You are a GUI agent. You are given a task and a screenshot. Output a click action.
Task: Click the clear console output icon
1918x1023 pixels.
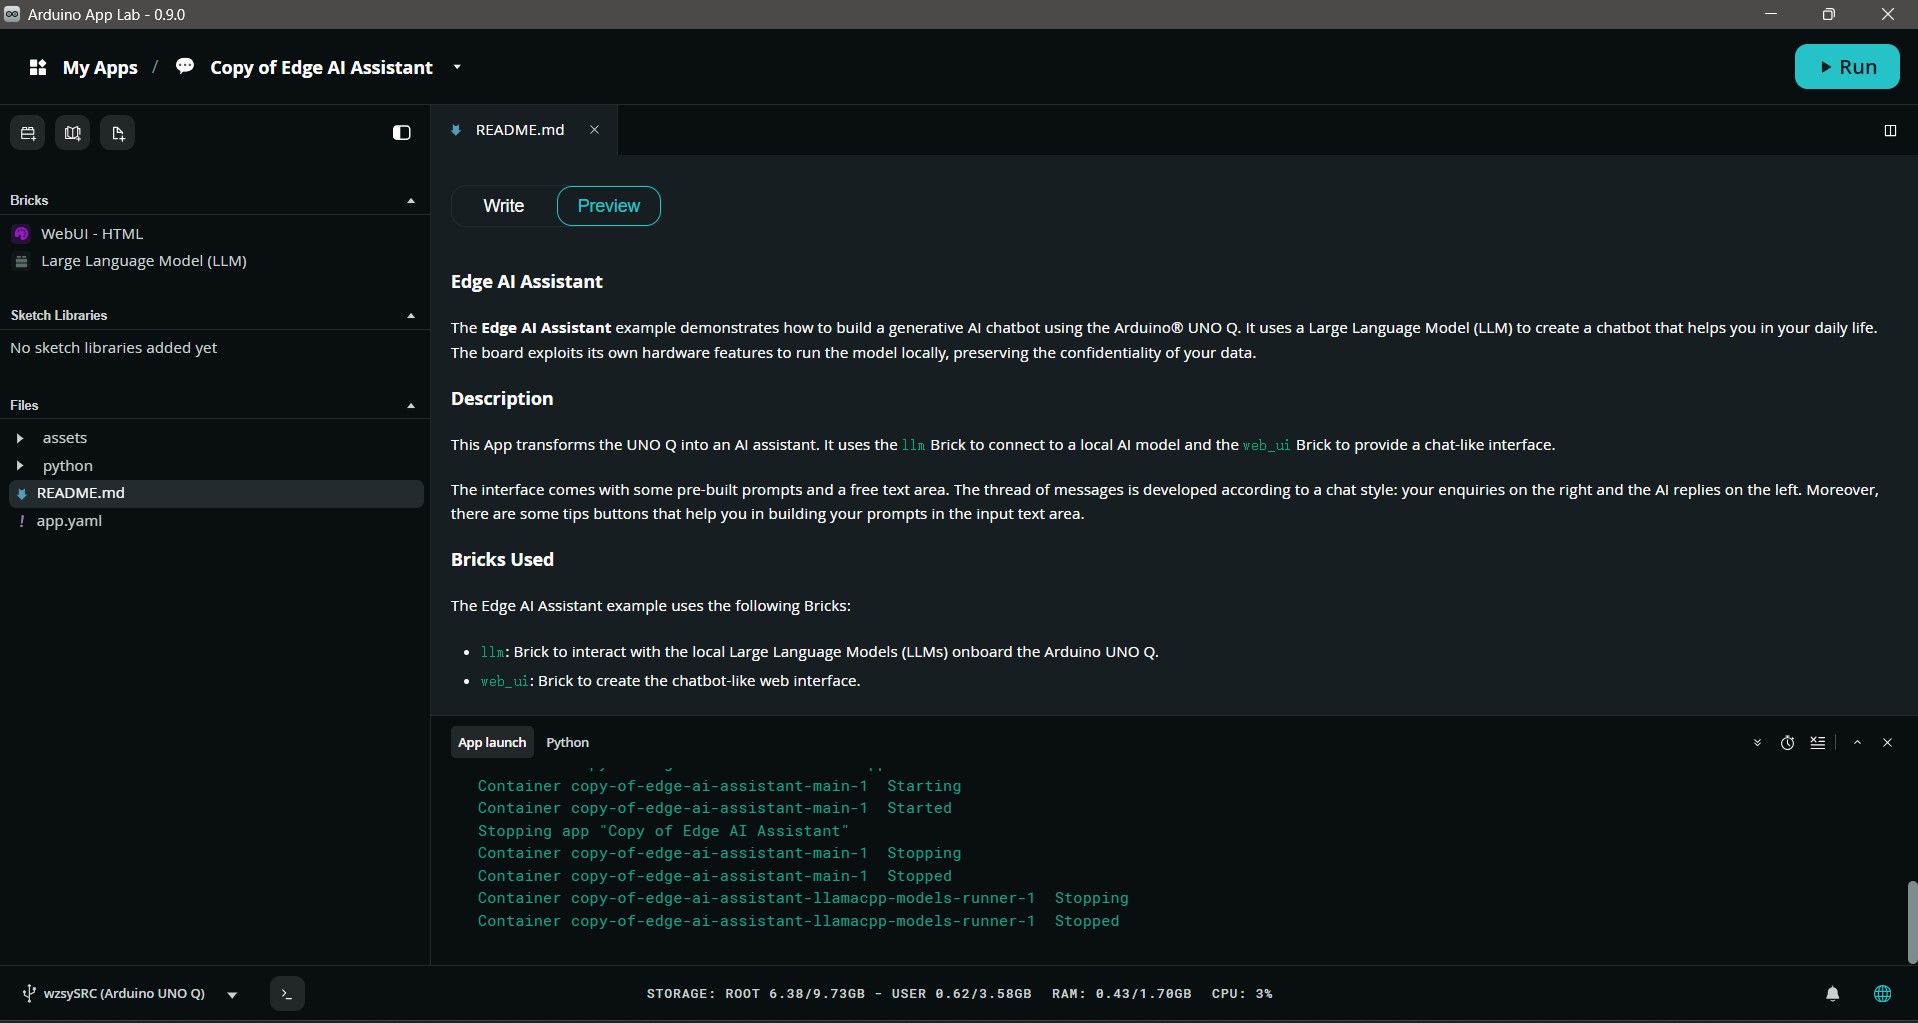click(1818, 743)
